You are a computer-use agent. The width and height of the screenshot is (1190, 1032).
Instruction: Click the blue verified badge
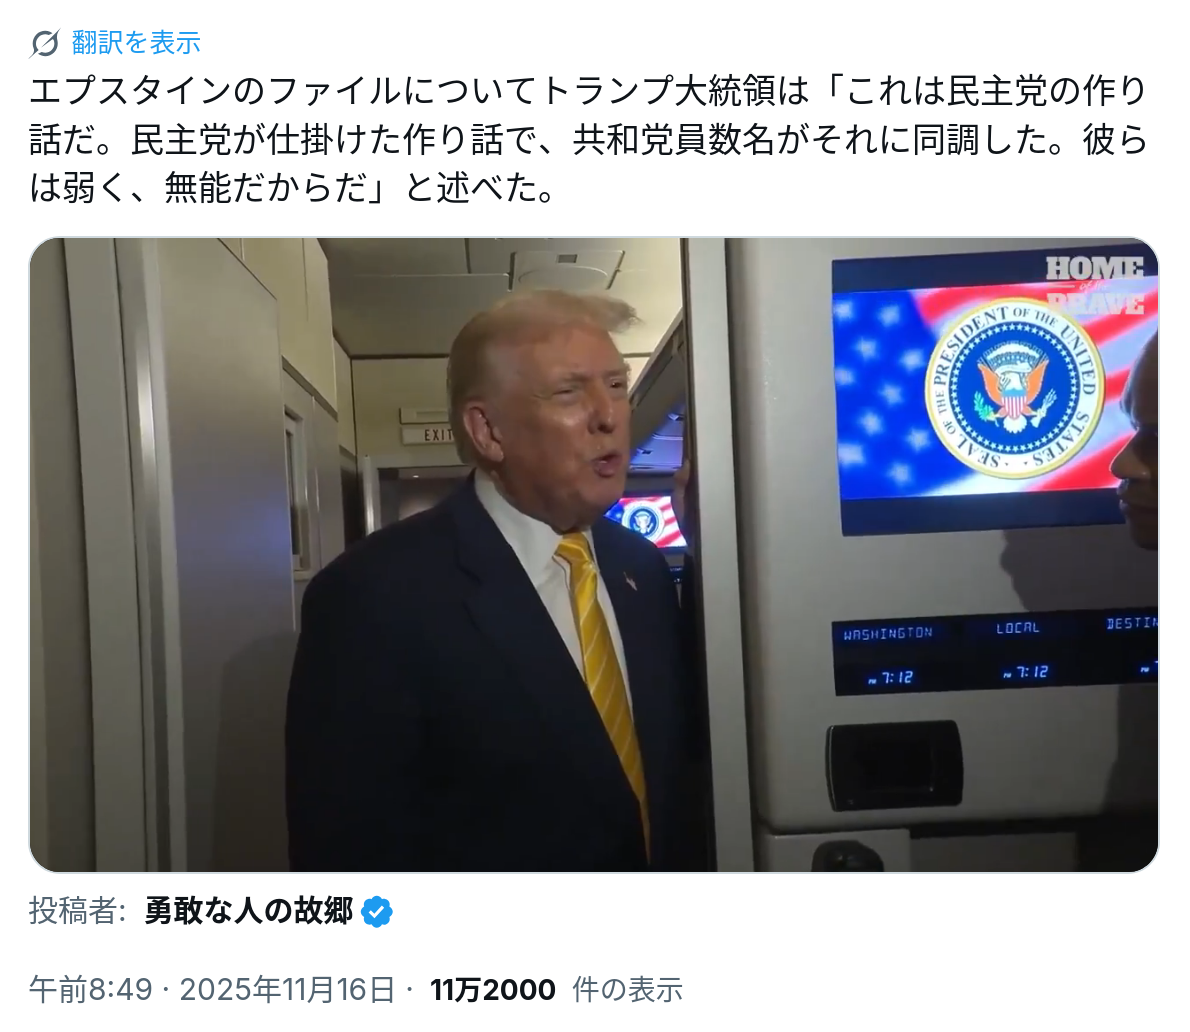[376, 911]
